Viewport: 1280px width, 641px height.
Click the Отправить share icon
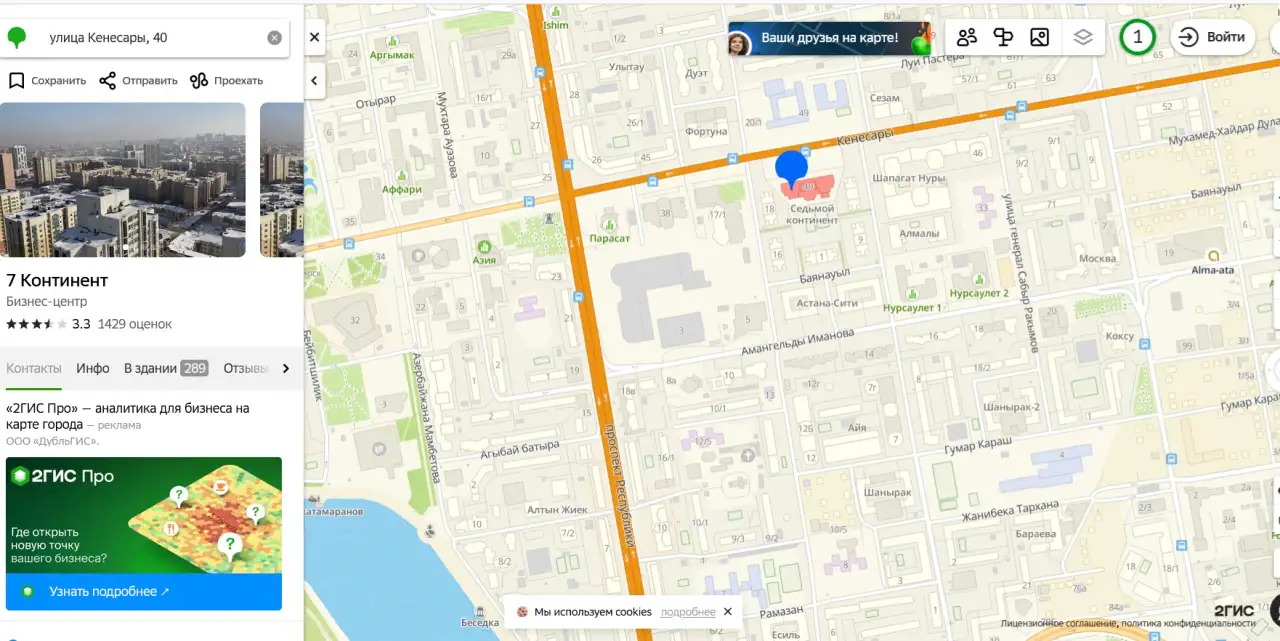pos(107,80)
